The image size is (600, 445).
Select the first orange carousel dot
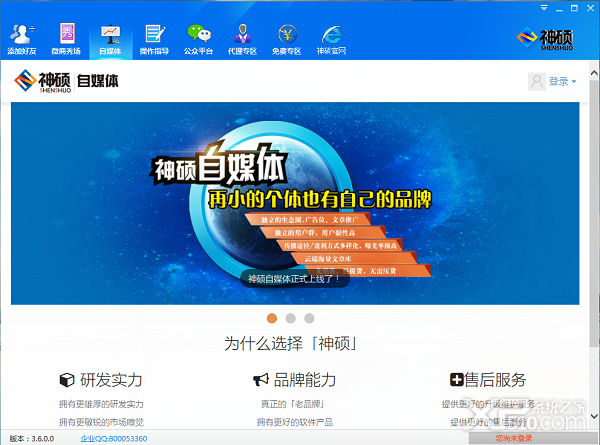[x=272, y=318]
